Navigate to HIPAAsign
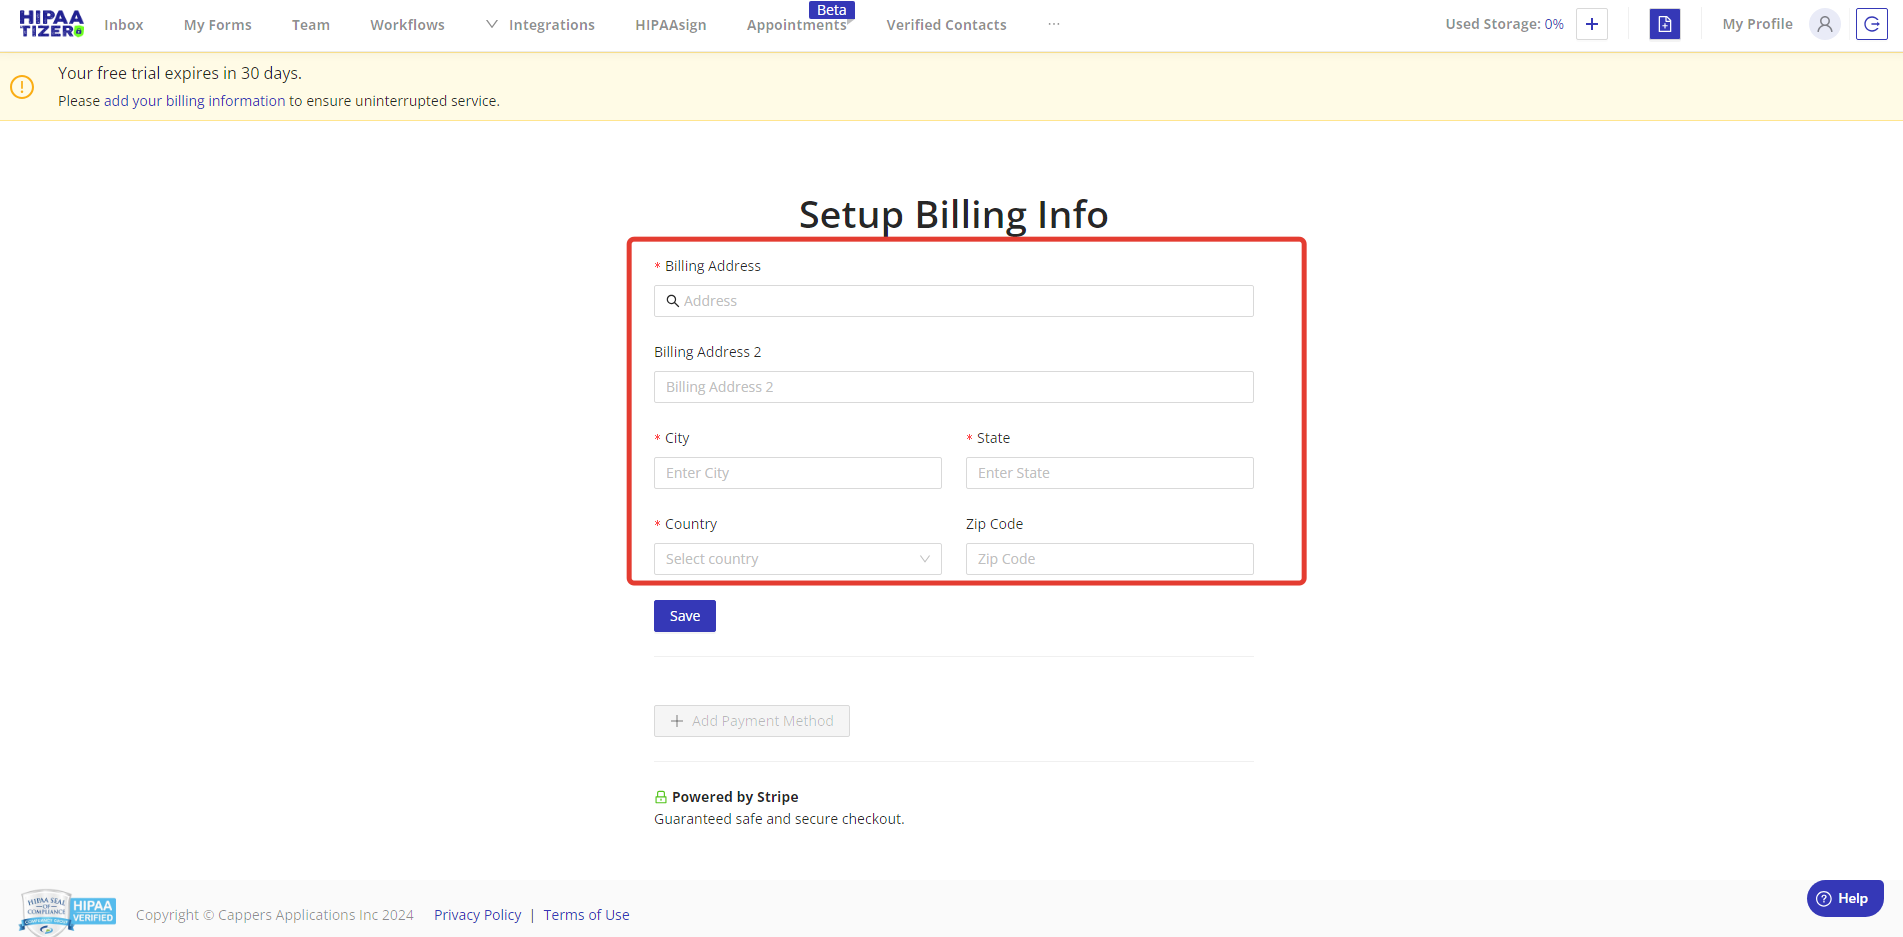Screen dimensions: 1903x937 [x=670, y=24]
